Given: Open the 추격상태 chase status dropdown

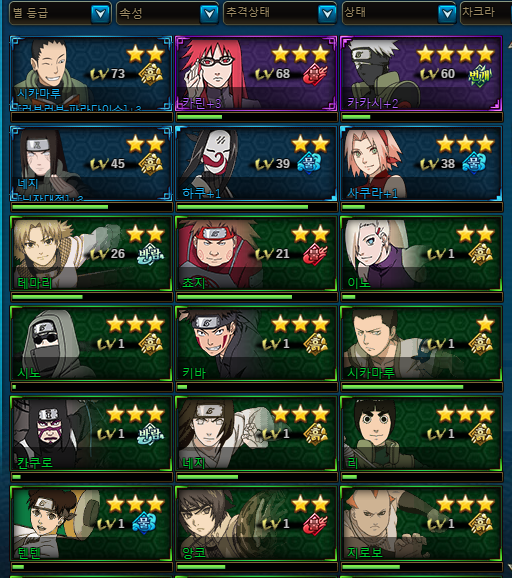Looking at the screenshot, I should point(280,14).
